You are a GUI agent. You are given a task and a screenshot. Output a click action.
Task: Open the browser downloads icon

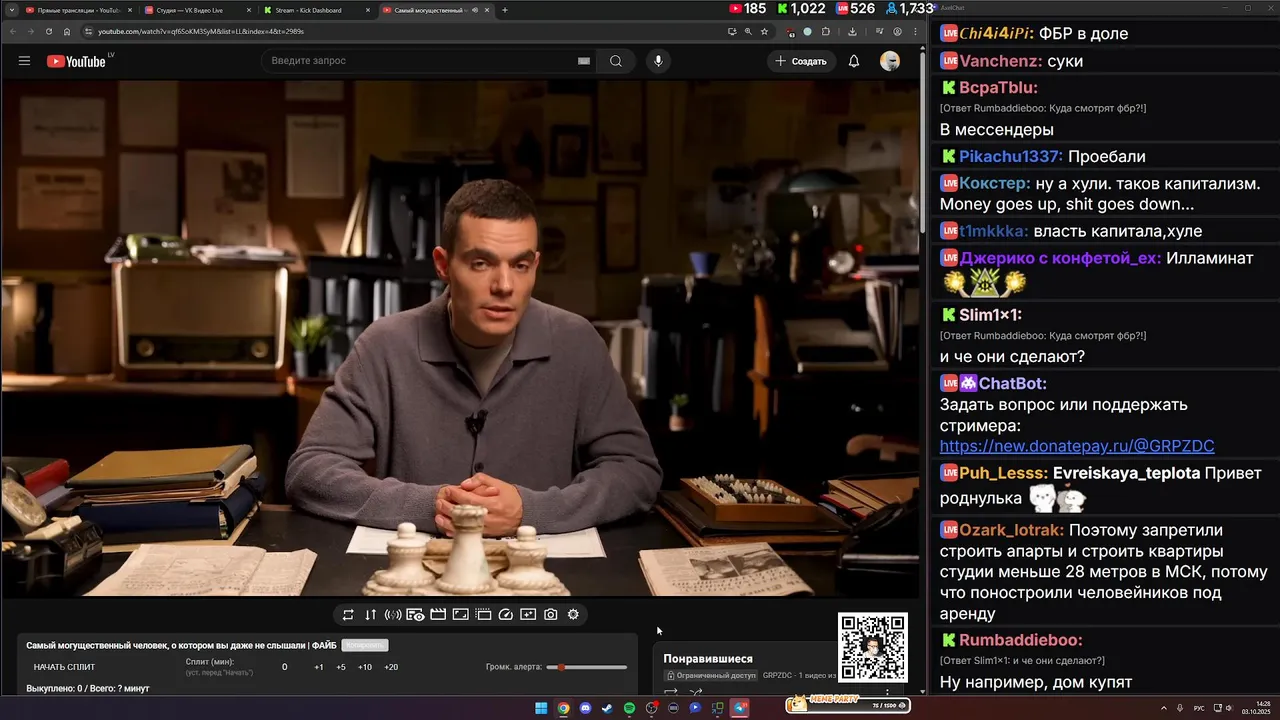pyautogui.click(x=852, y=32)
